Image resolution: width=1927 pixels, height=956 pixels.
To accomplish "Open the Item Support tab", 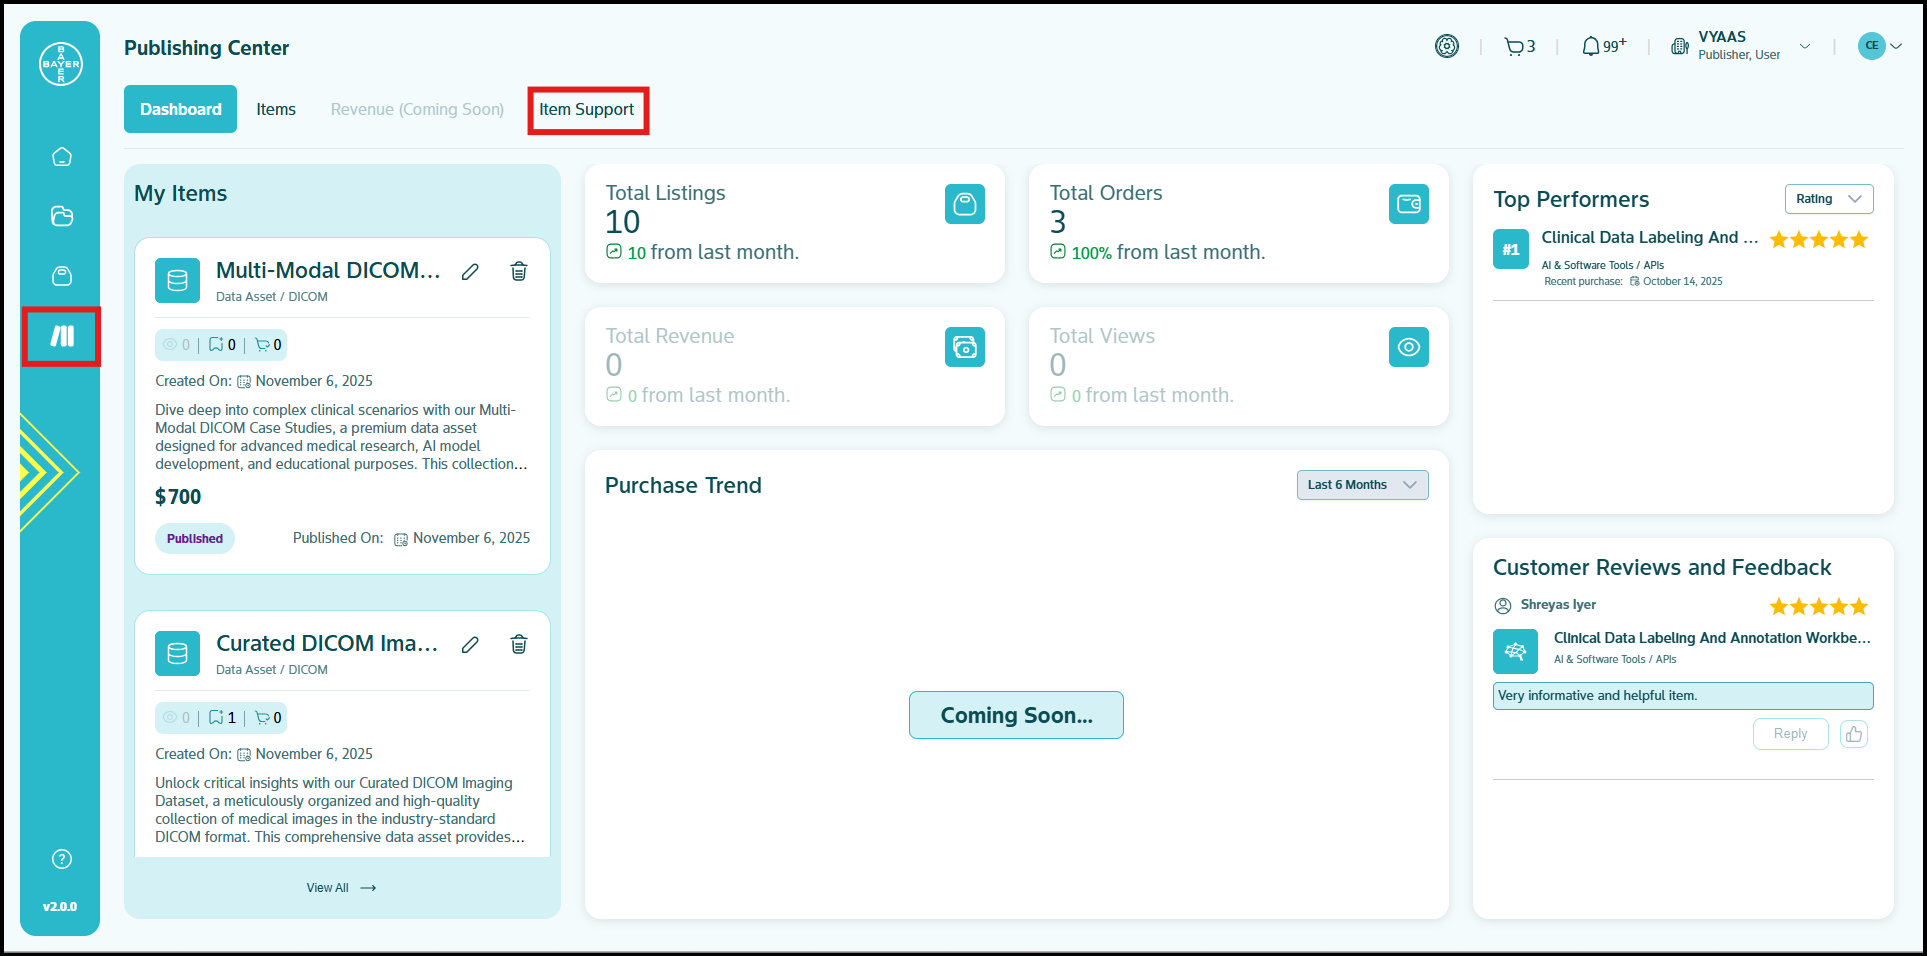I will pos(587,110).
